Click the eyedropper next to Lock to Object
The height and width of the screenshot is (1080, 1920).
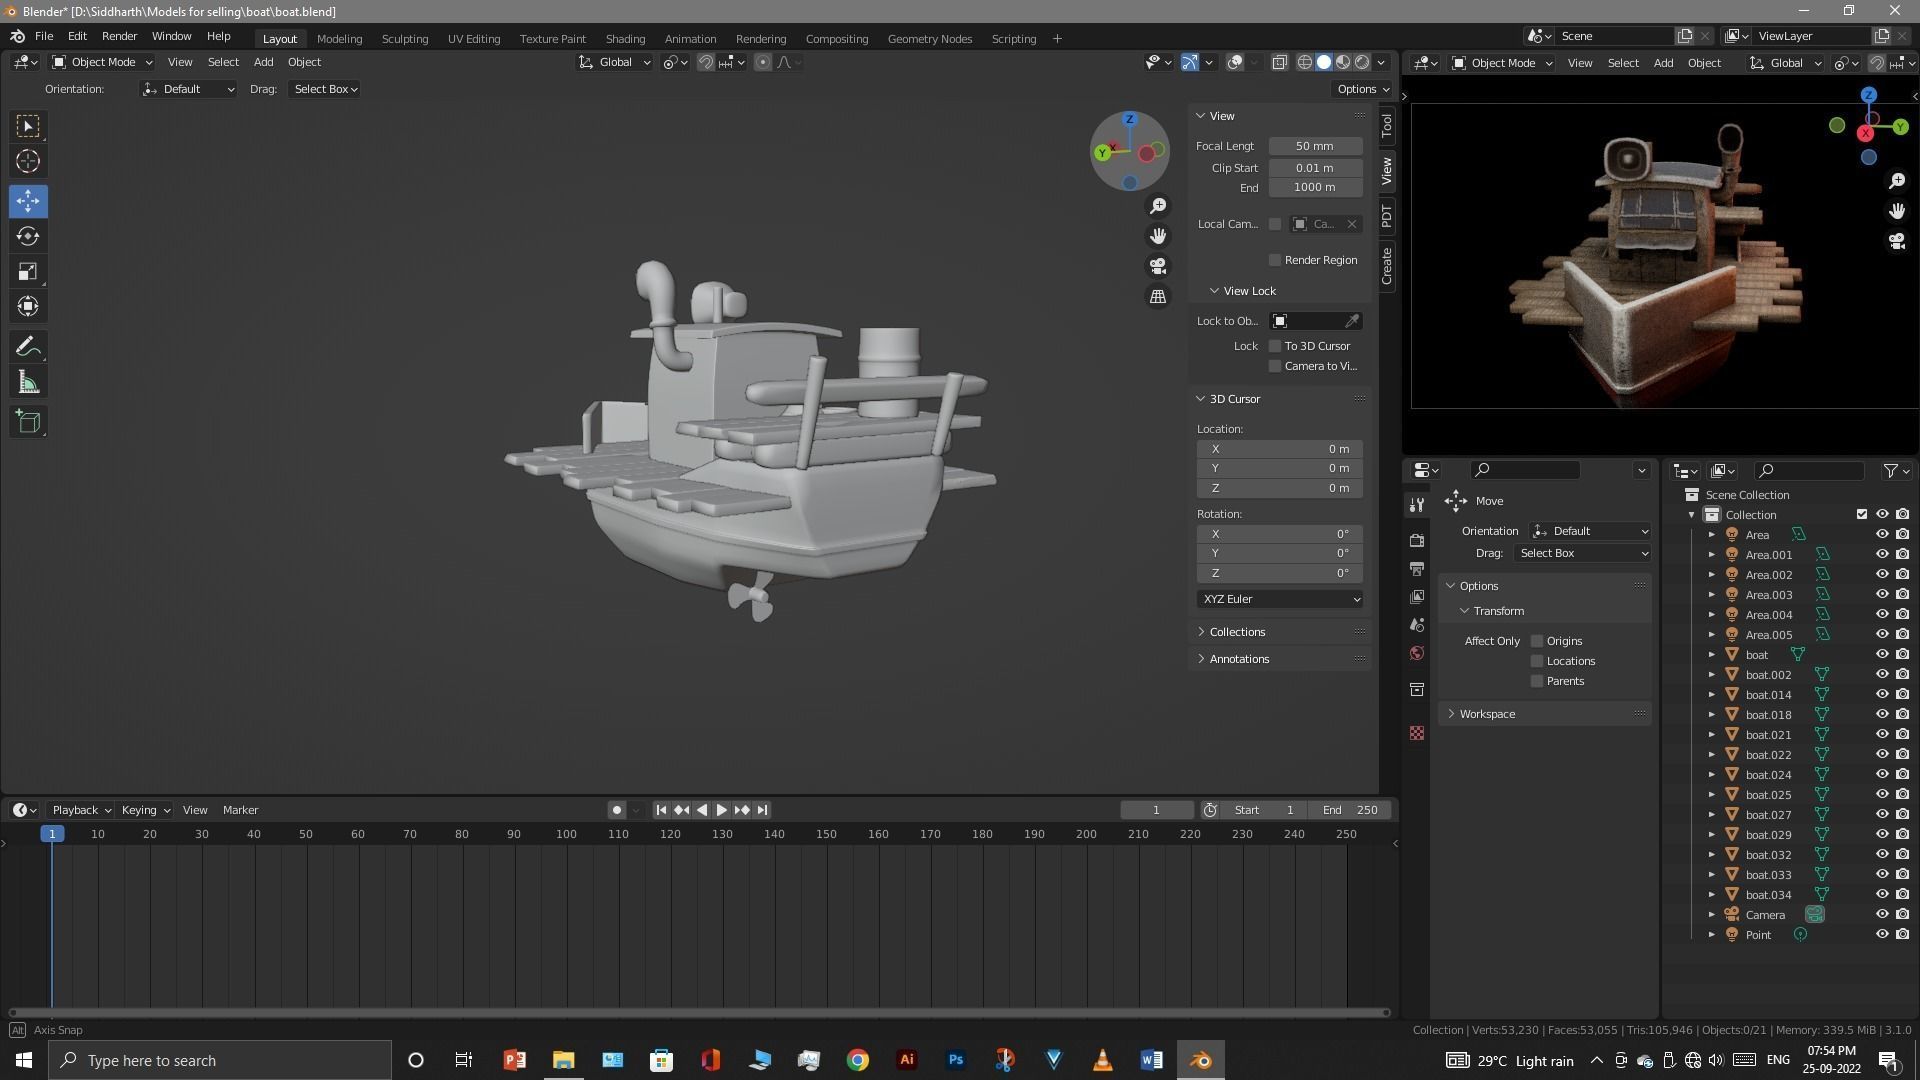(x=1352, y=321)
